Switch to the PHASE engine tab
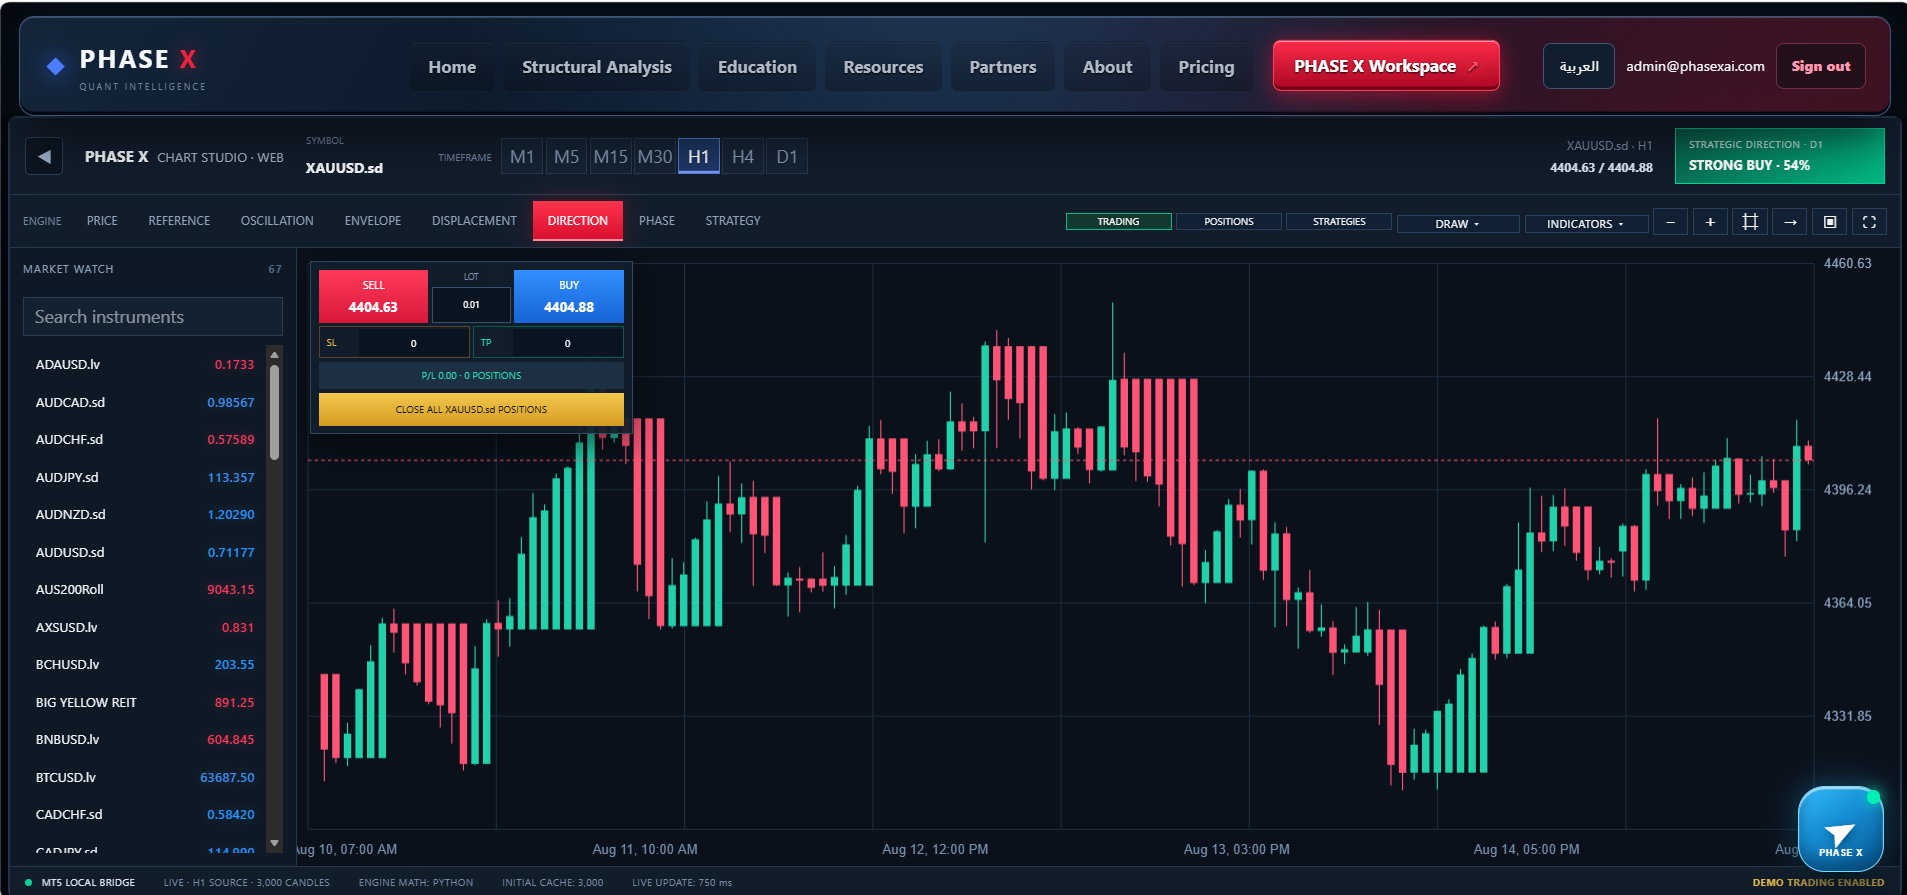This screenshot has width=1907, height=895. point(657,221)
